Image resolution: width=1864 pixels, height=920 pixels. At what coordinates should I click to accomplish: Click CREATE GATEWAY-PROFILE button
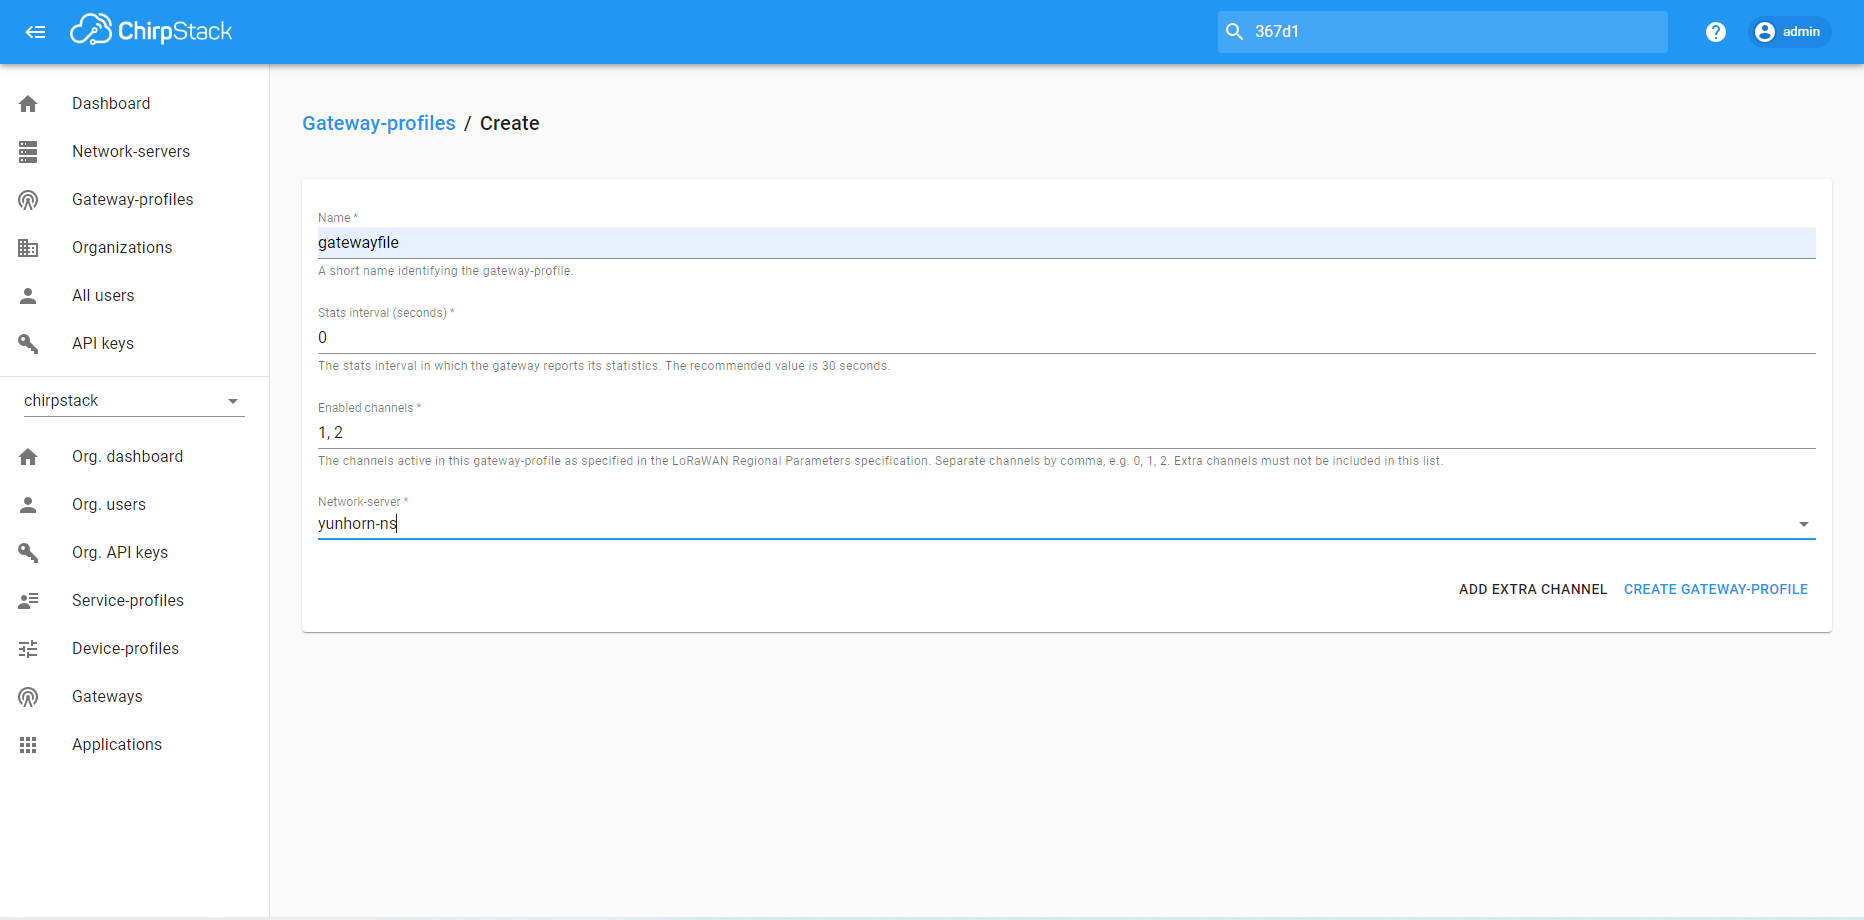[x=1716, y=589]
